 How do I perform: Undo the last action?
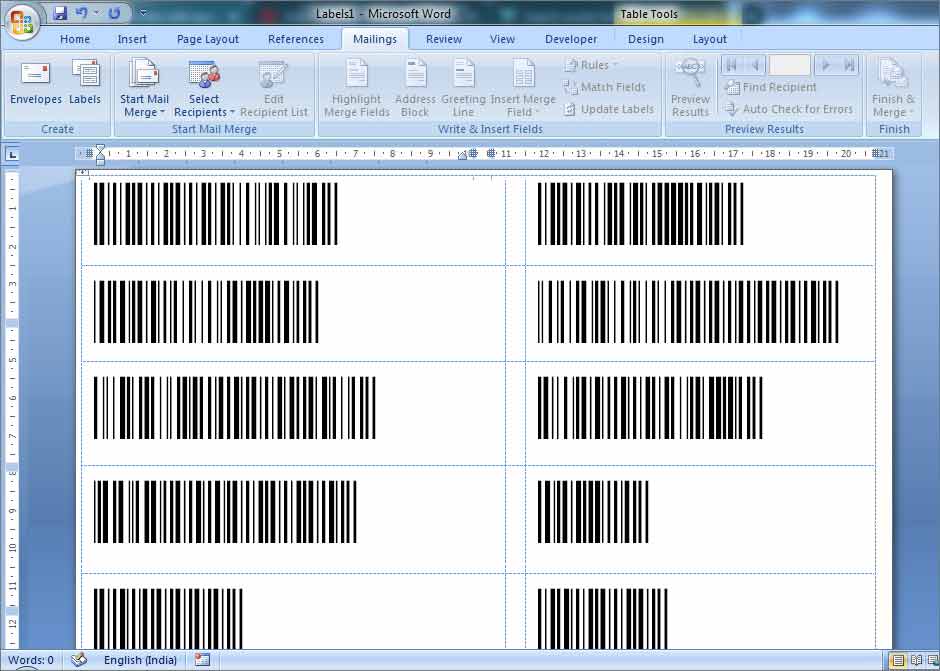(x=82, y=13)
